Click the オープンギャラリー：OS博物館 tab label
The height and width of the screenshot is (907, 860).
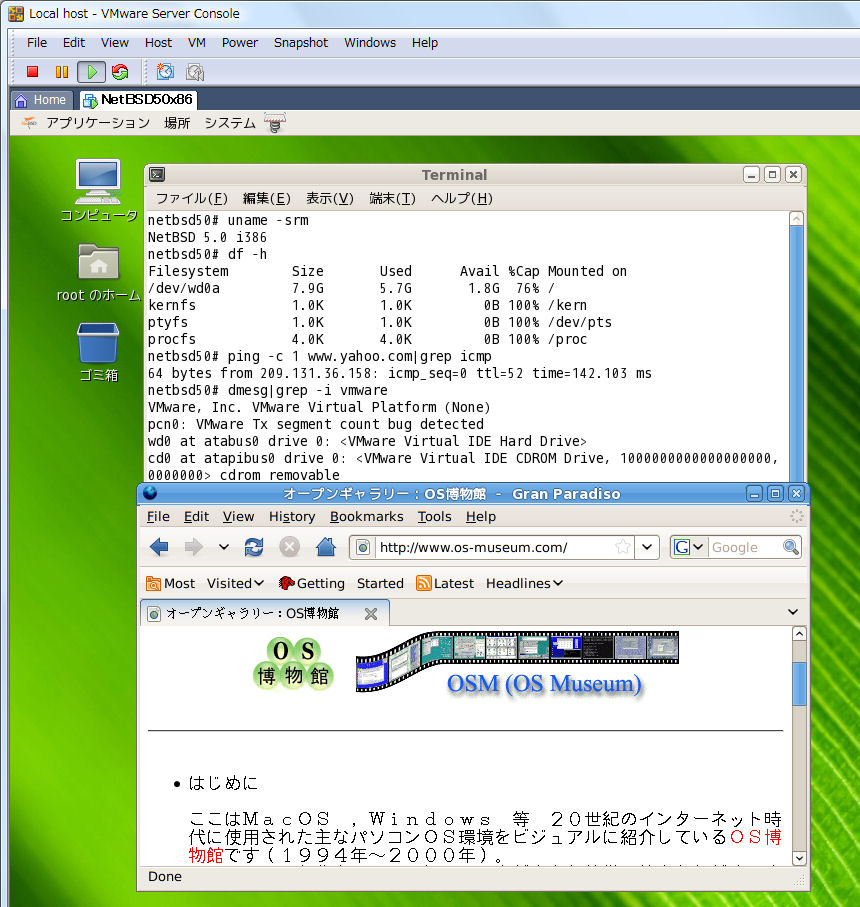[253, 613]
